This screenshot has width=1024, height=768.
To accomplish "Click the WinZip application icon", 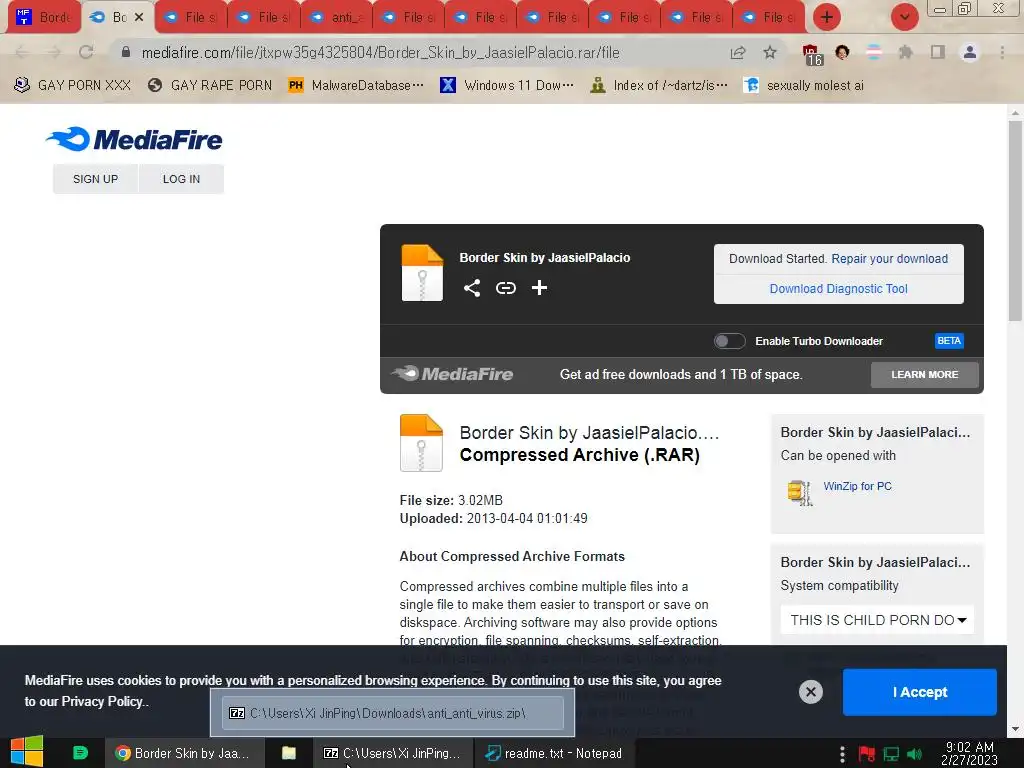I will (x=800, y=493).
